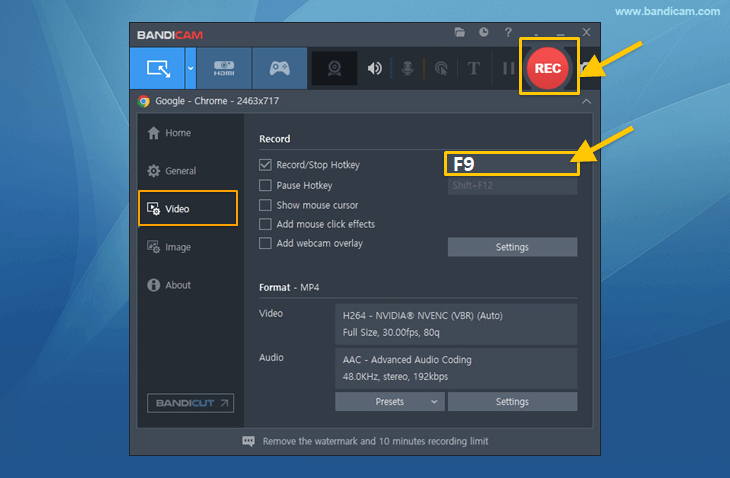
Task: Toggle the text overlay T icon
Action: point(473,68)
